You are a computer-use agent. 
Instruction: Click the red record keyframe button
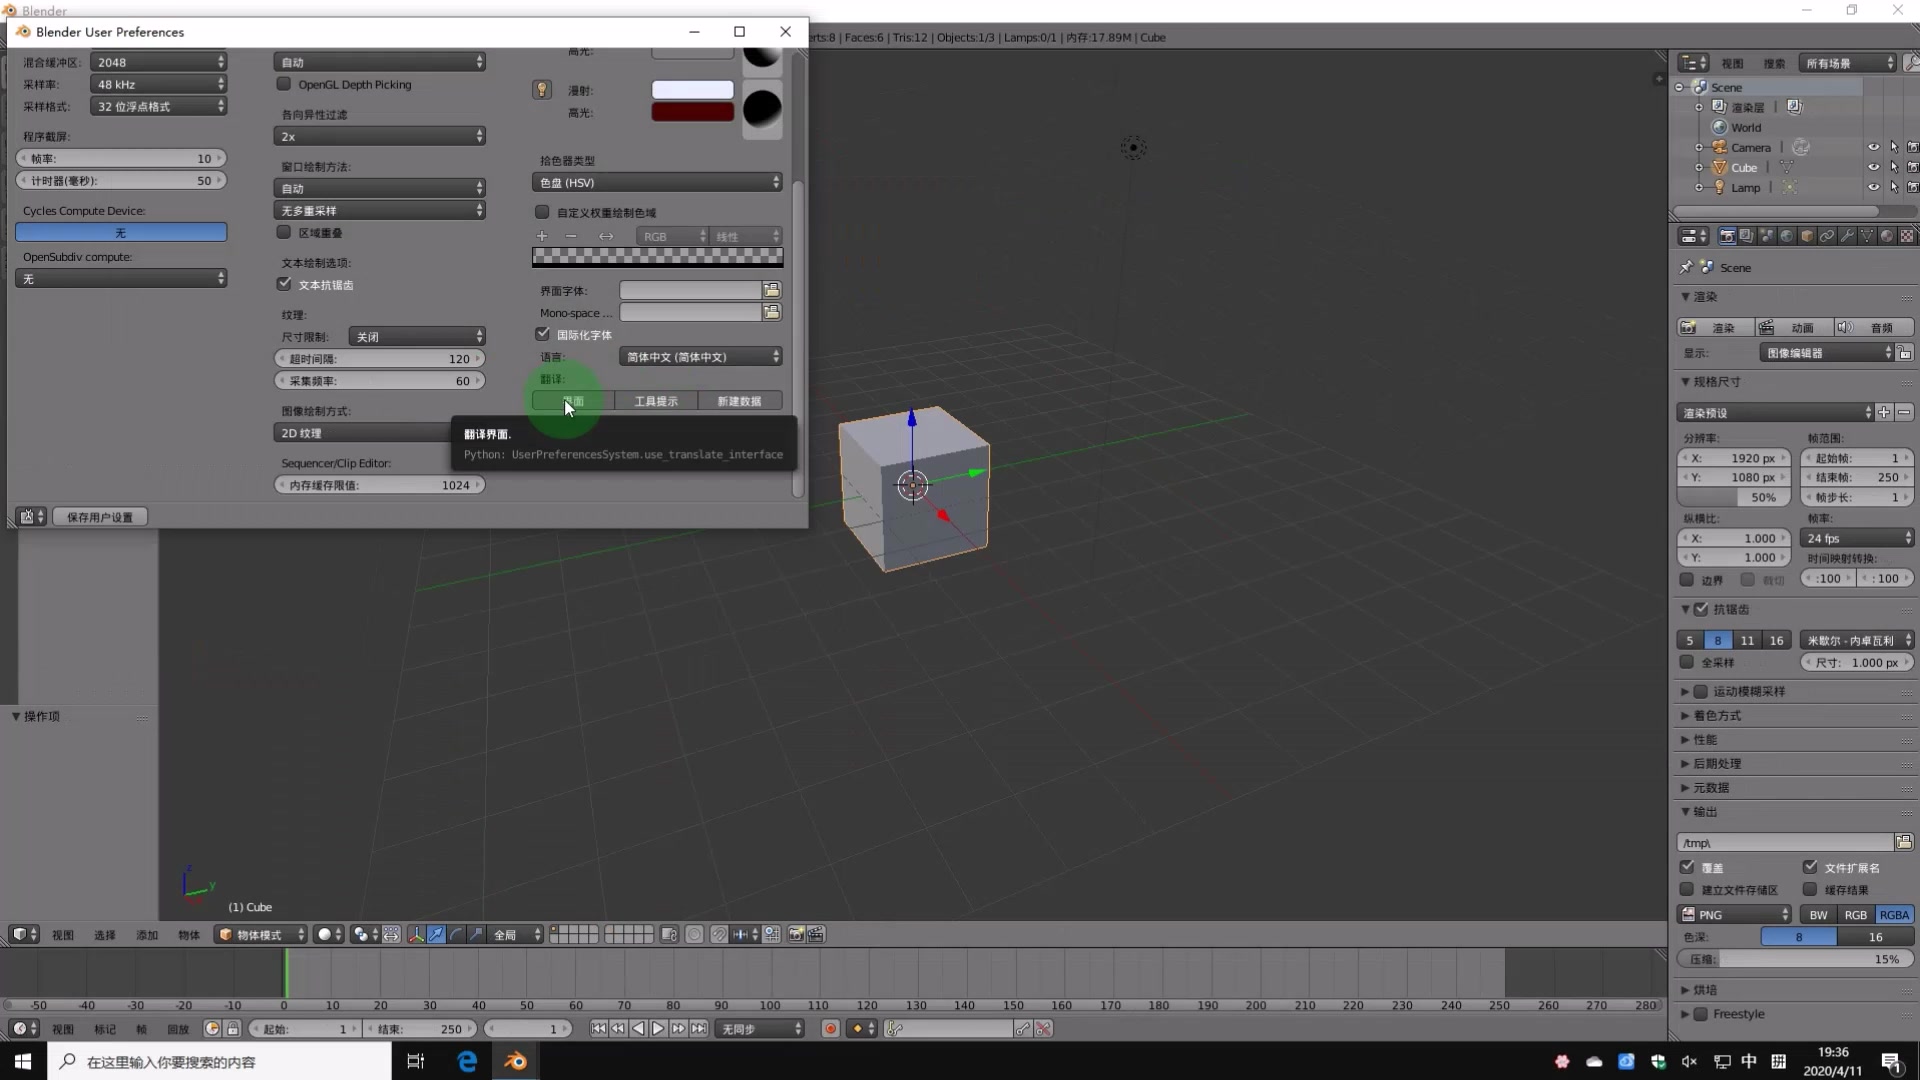[x=830, y=1028]
